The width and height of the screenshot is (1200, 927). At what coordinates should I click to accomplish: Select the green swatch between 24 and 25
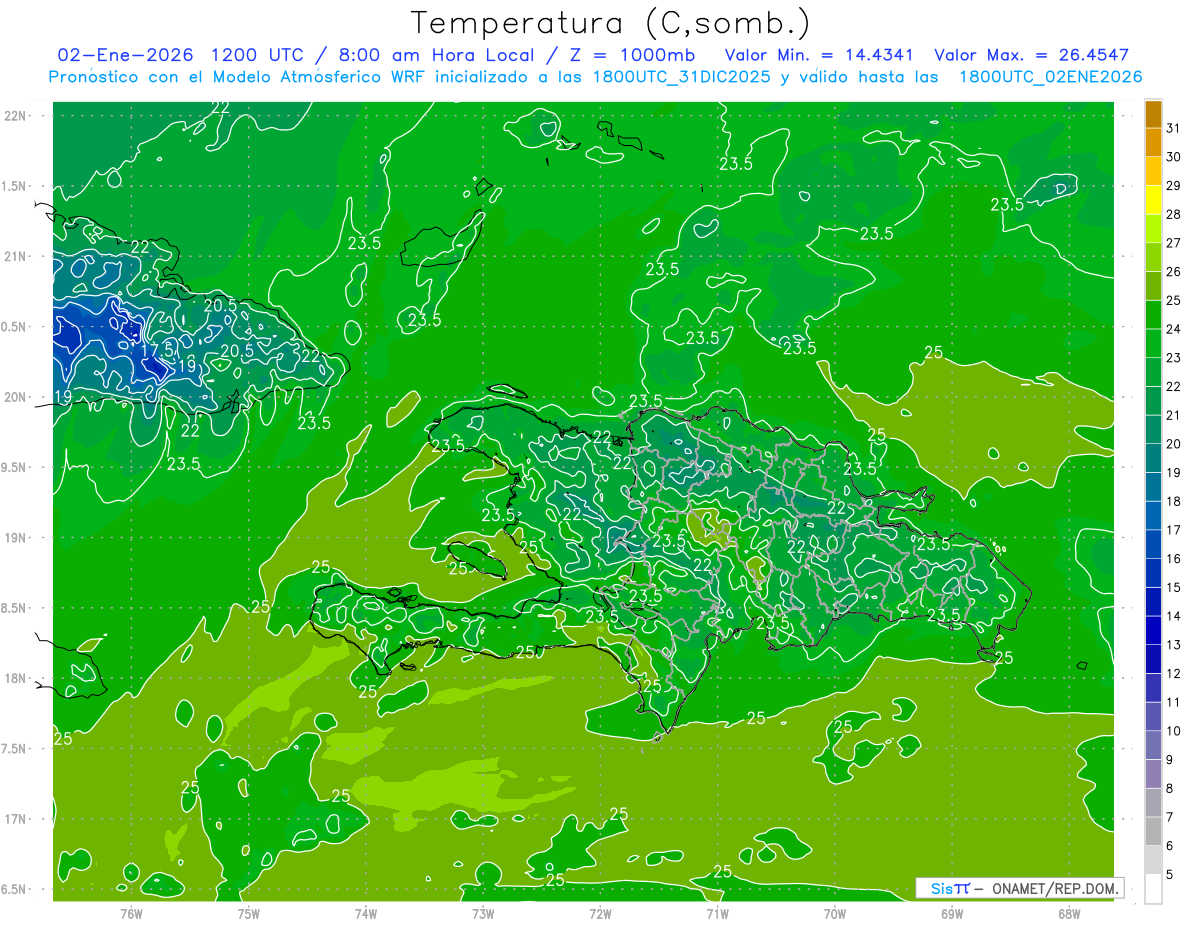[1153, 314]
